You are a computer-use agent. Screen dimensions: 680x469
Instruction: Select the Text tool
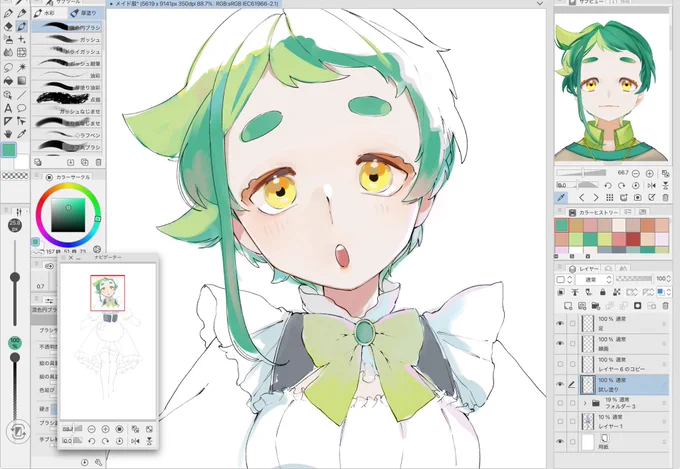coord(8,108)
